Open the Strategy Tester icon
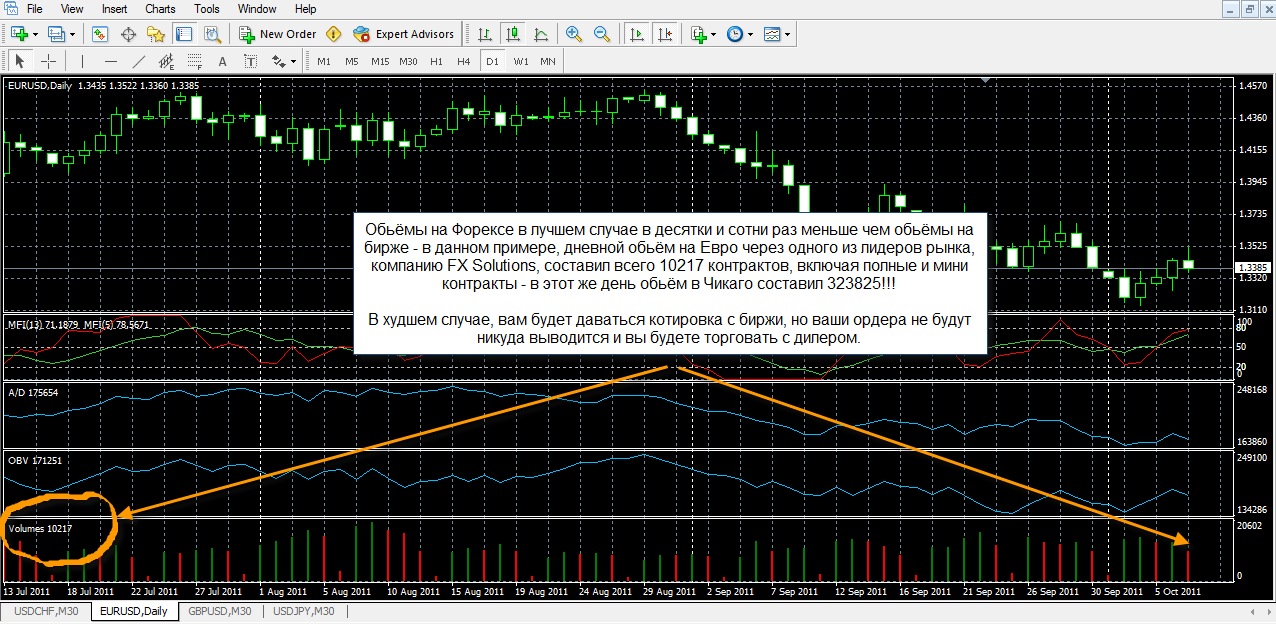 [212, 34]
